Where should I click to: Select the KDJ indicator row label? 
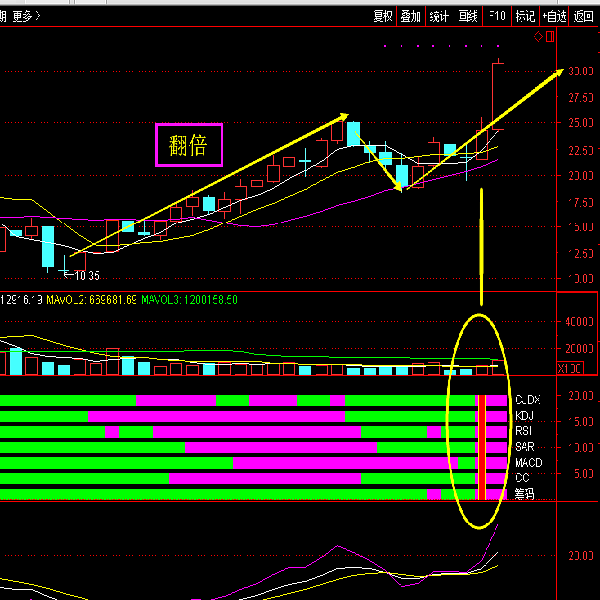[x=525, y=416]
